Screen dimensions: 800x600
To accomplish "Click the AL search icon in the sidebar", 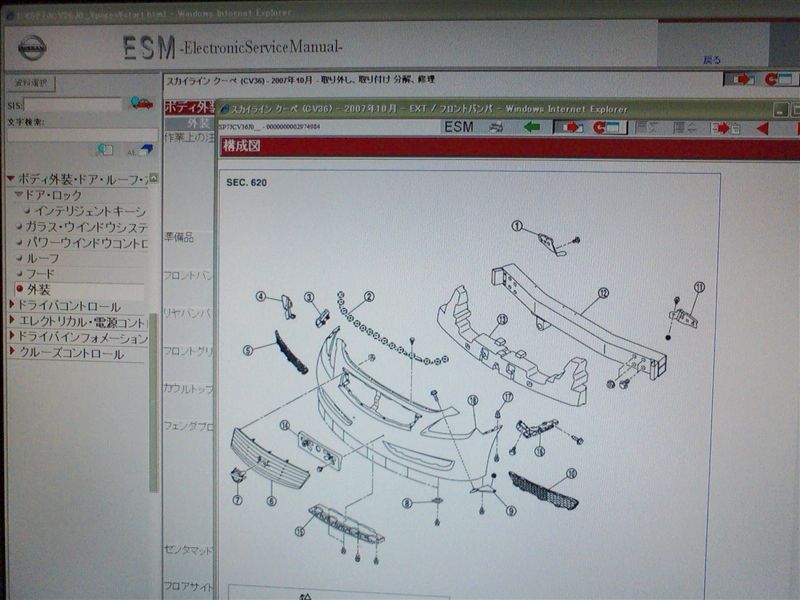I will pos(139,151).
